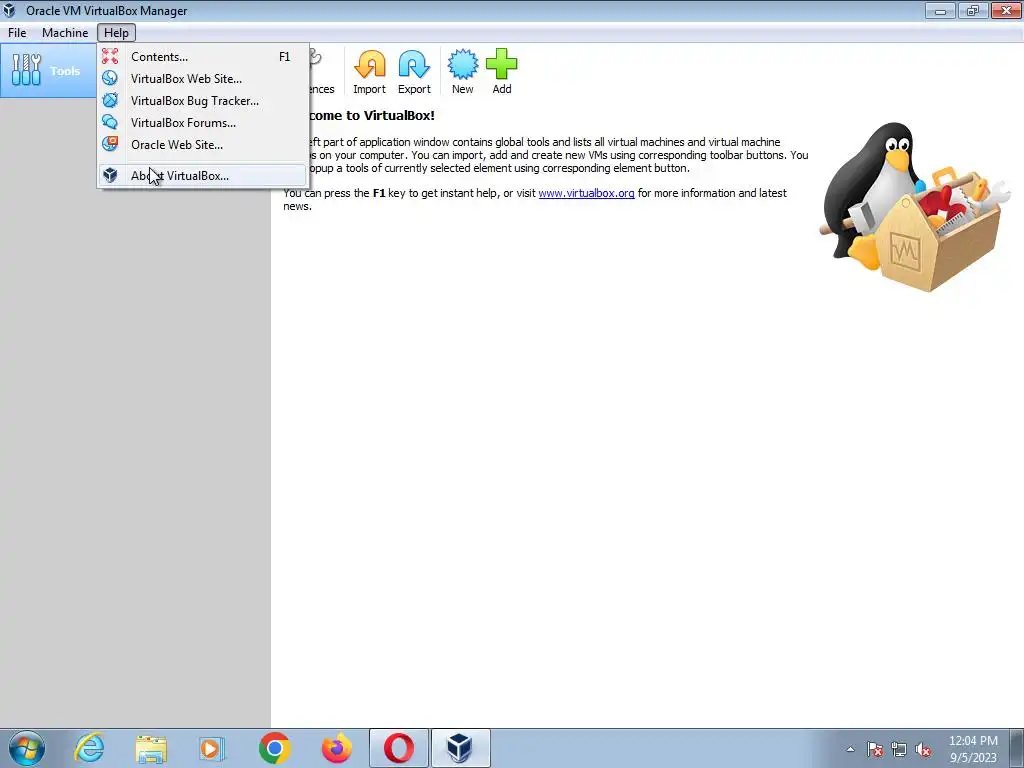Switch to Opera in taskbar
Image resolution: width=1024 pixels, height=768 pixels.
click(398, 748)
